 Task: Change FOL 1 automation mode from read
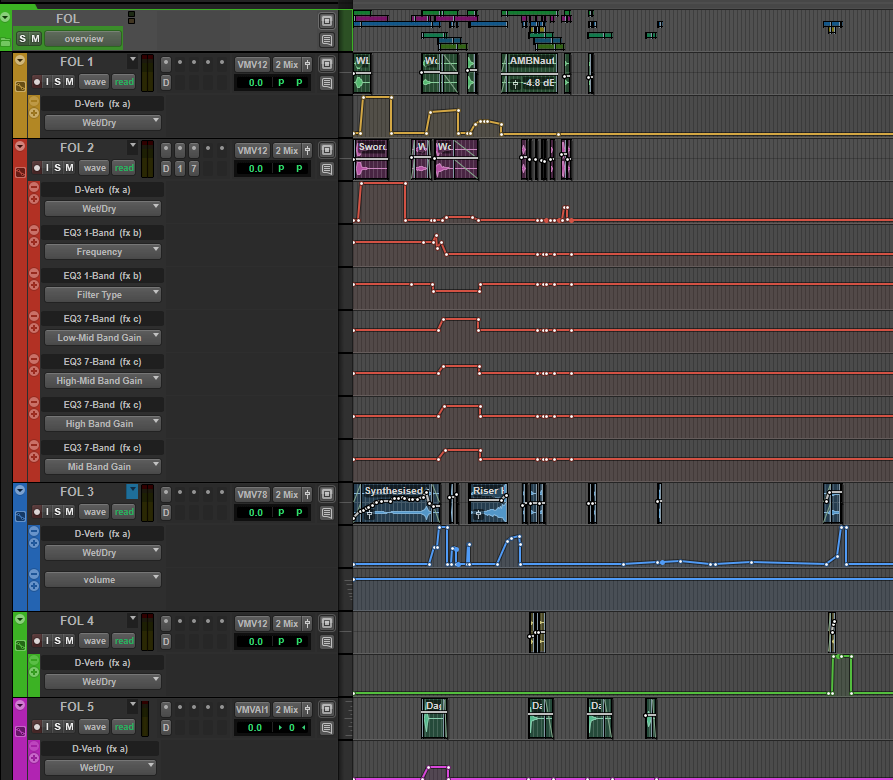pyautogui.click(x=124, y=82)
